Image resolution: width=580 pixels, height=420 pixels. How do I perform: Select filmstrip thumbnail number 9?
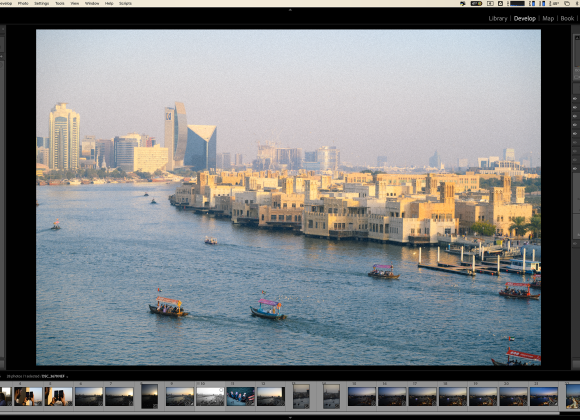pos(180,396)
